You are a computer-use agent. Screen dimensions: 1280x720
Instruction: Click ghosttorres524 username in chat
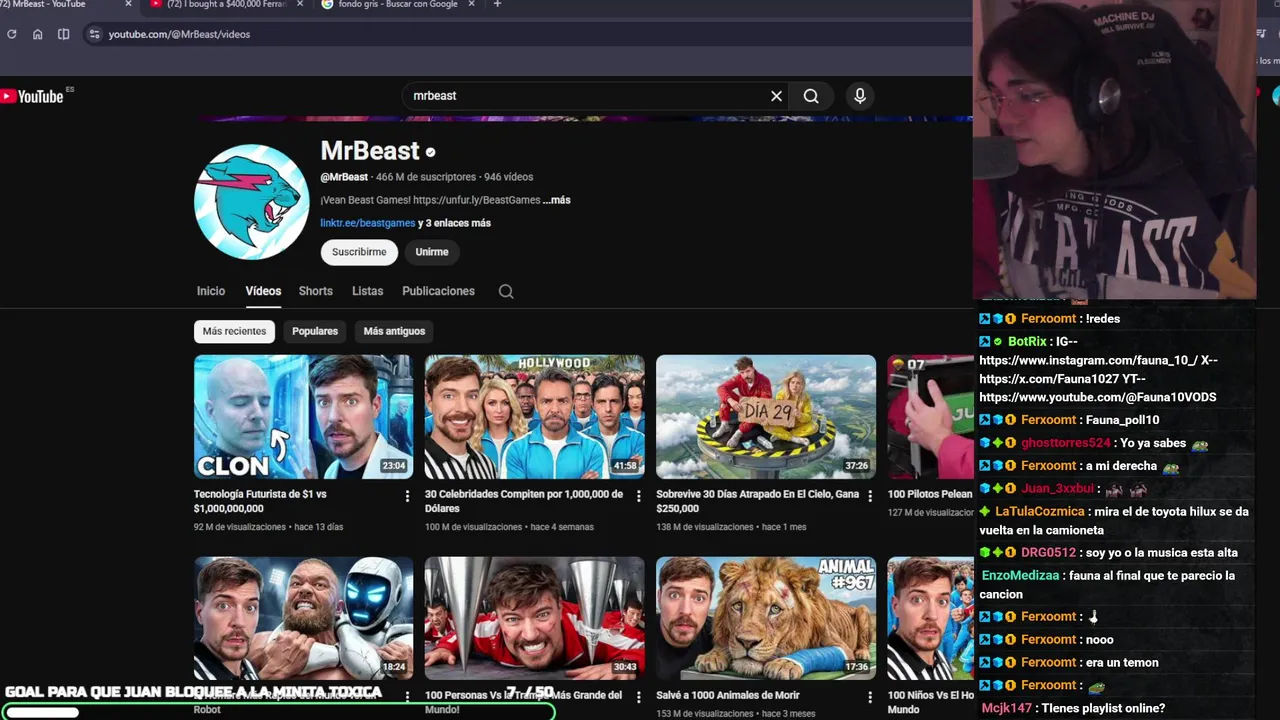pos(1065,443)
